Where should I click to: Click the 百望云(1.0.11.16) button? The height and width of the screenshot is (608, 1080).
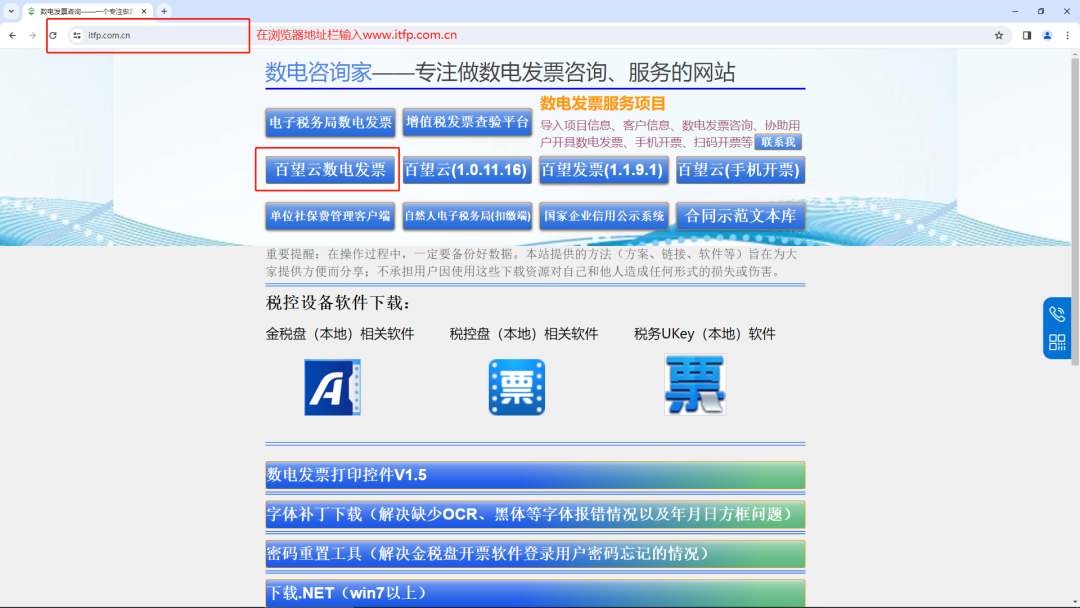pos(467,169)
